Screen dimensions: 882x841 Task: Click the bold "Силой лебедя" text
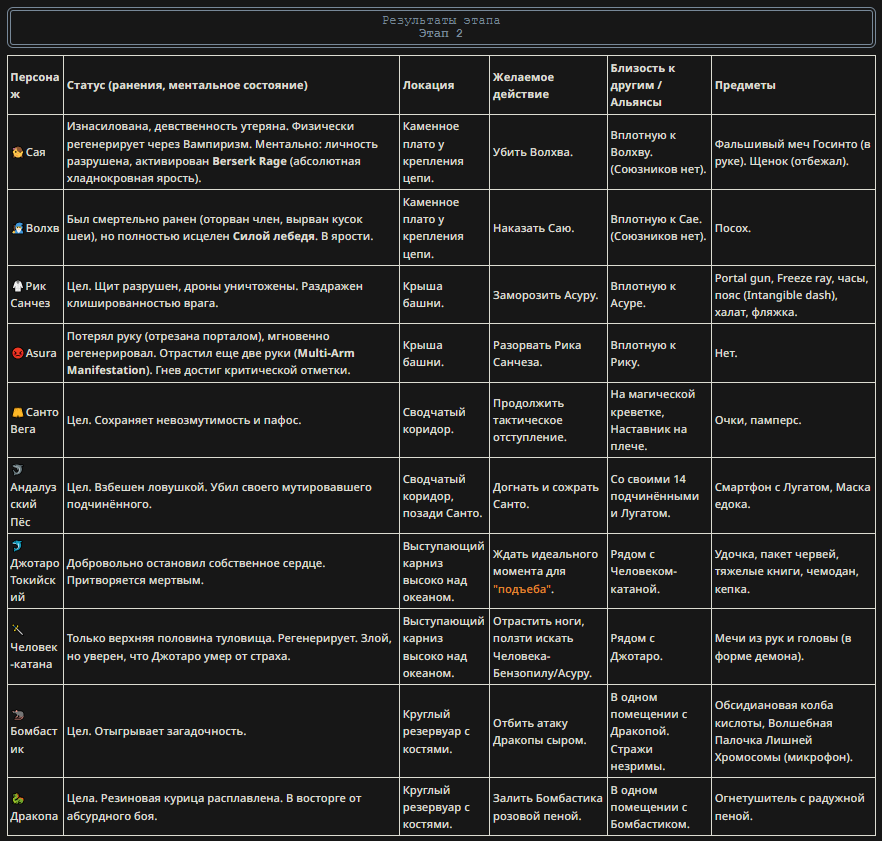tap(274, 236)
